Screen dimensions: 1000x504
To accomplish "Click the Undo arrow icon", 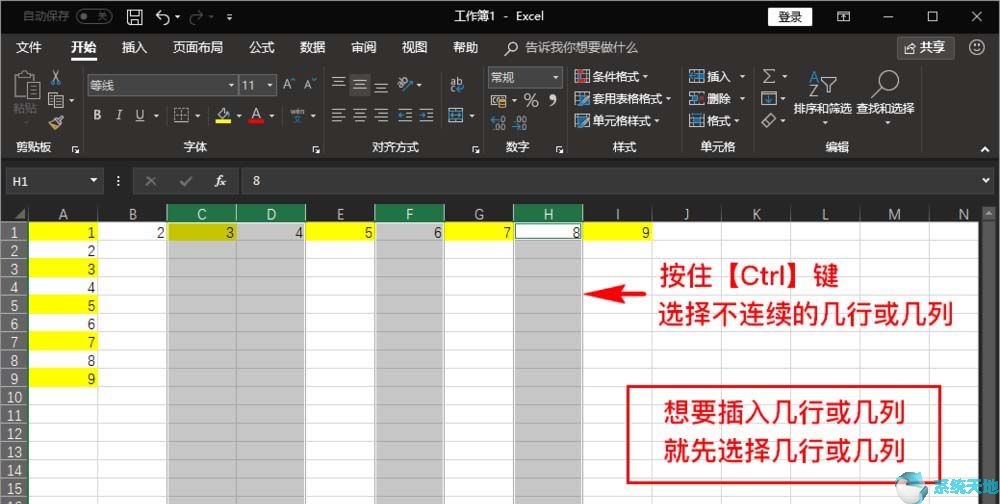I will tap(163, 17).
